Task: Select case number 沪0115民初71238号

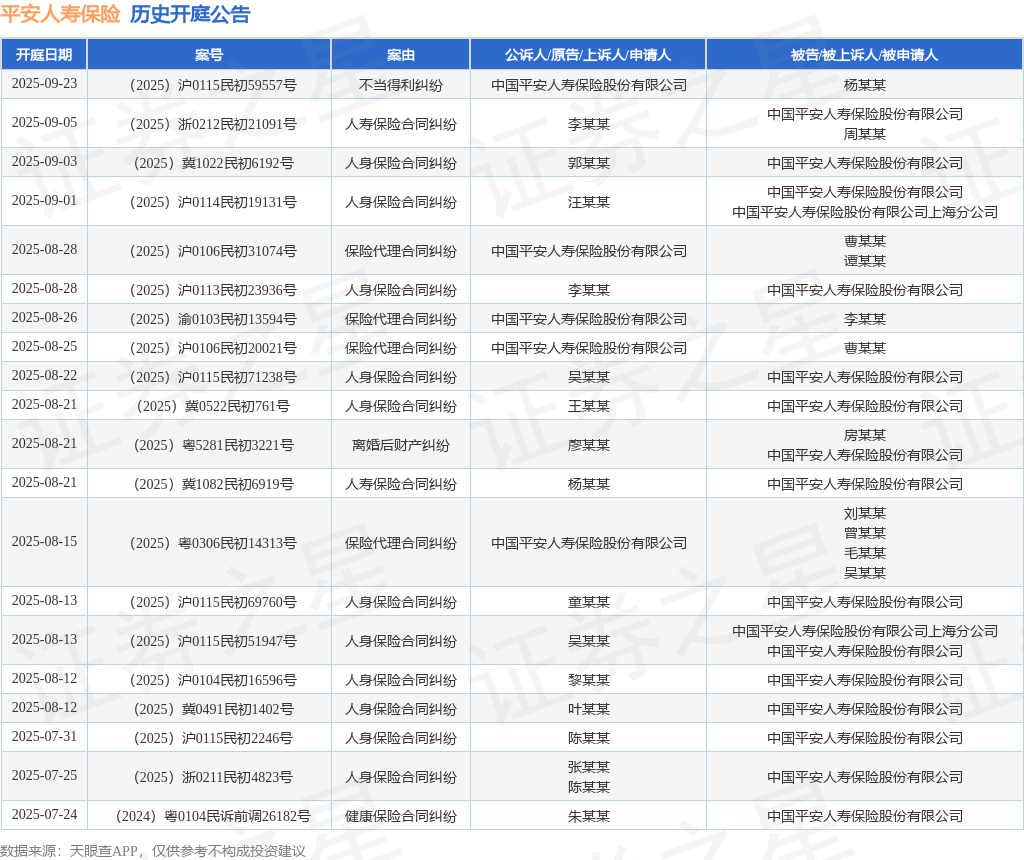Action: click(213, 377)
